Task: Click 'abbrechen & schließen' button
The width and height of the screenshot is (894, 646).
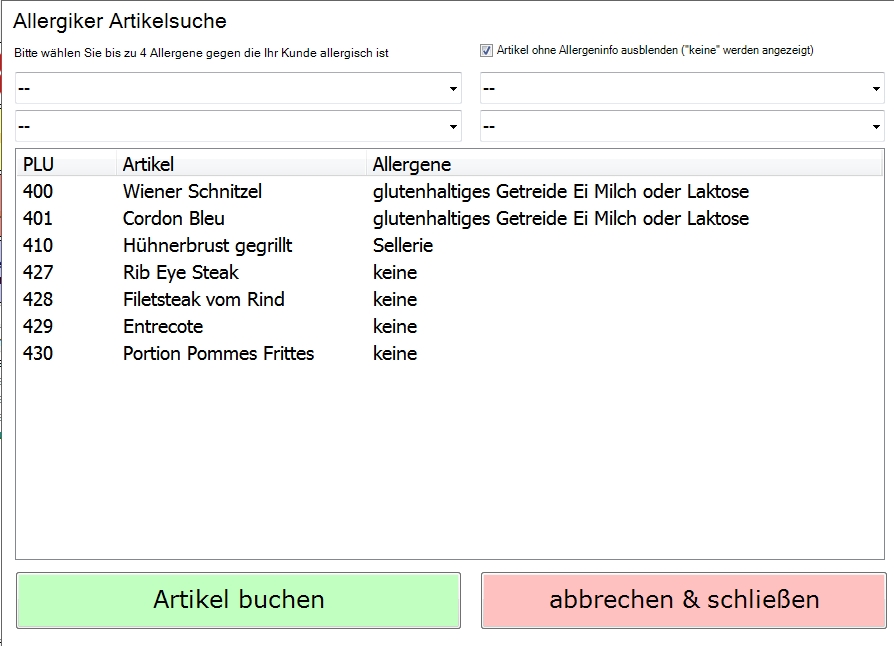Action: click(684, 600)
